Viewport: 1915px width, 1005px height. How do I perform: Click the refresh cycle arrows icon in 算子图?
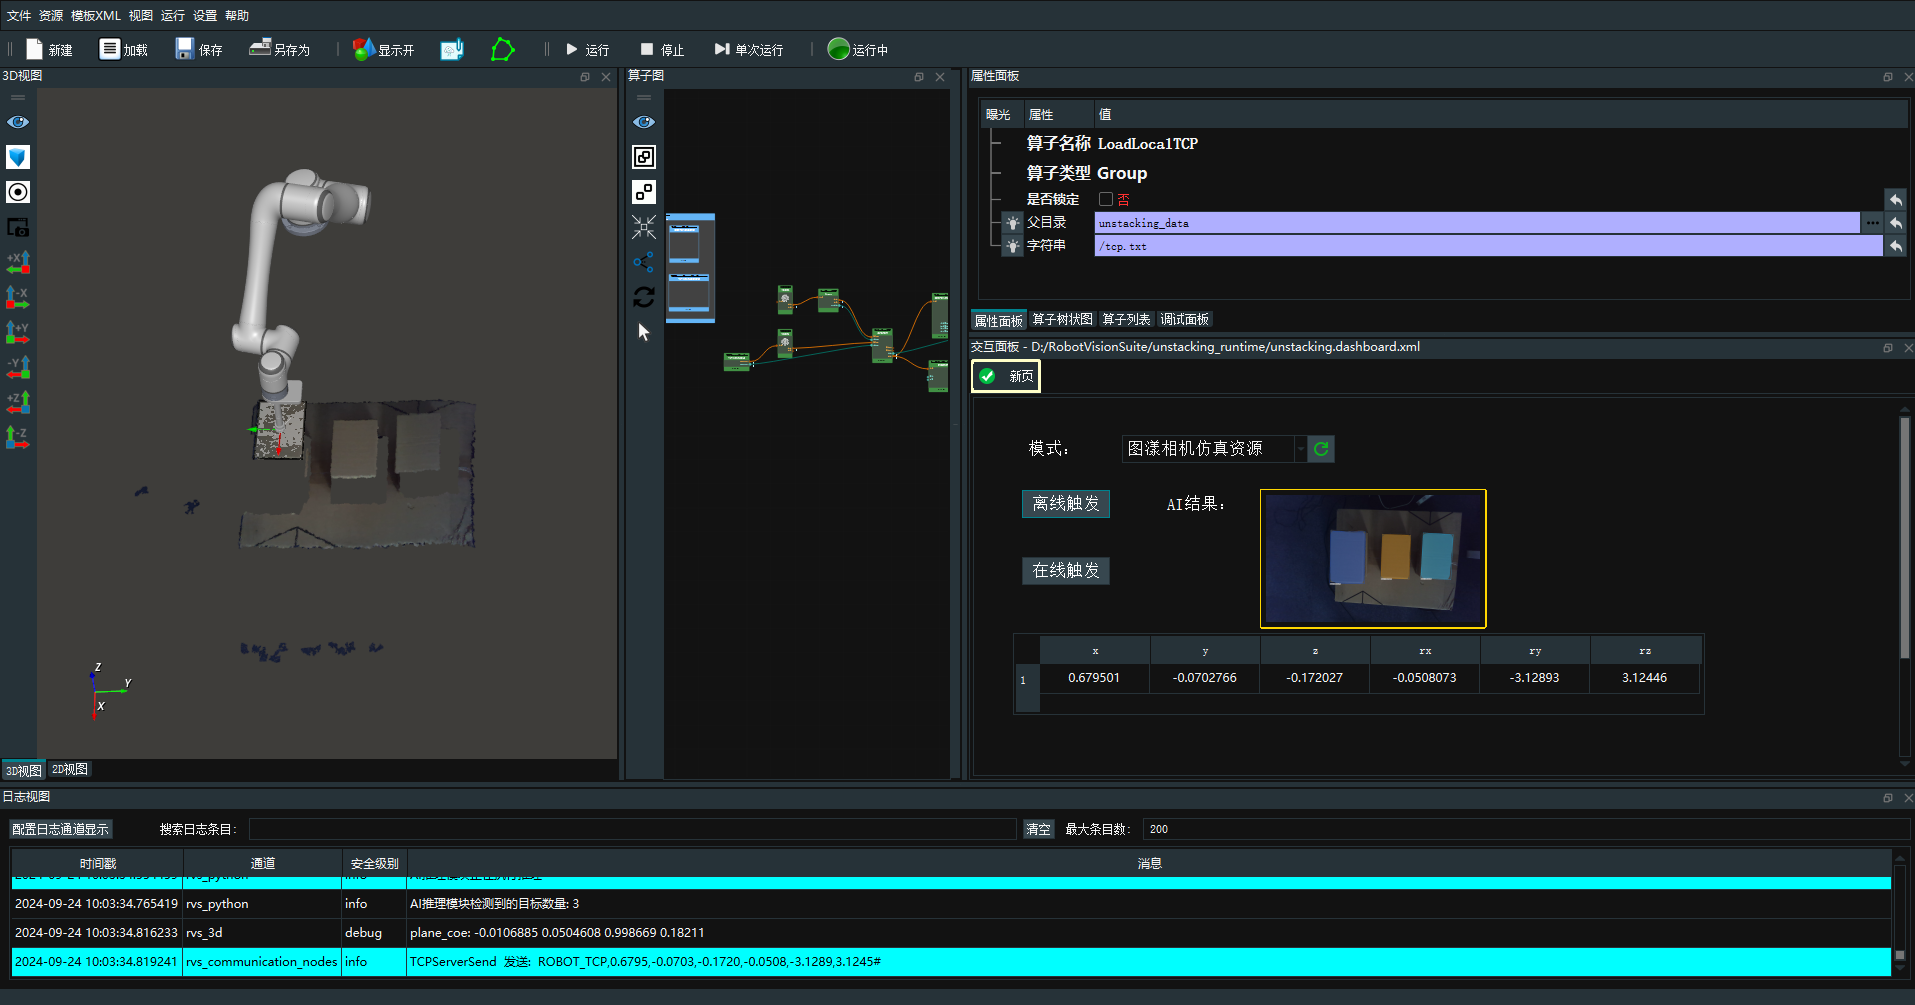click(x=644, y=297)
